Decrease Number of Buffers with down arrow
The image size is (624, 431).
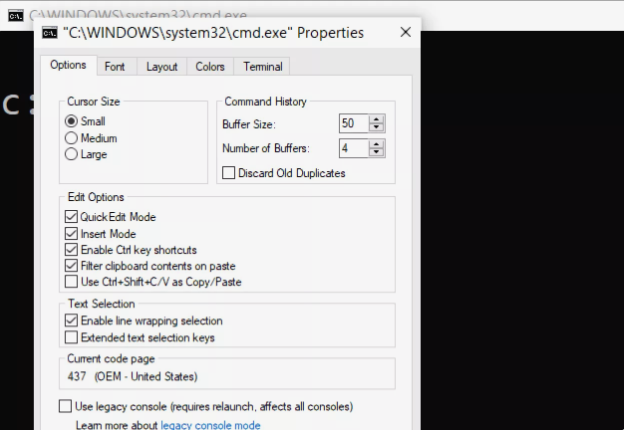(376, 152)
